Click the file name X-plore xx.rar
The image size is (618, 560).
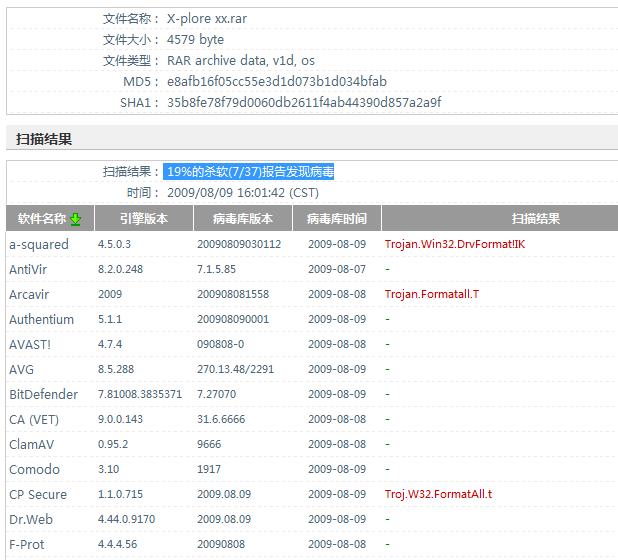[x=207, y=19]
